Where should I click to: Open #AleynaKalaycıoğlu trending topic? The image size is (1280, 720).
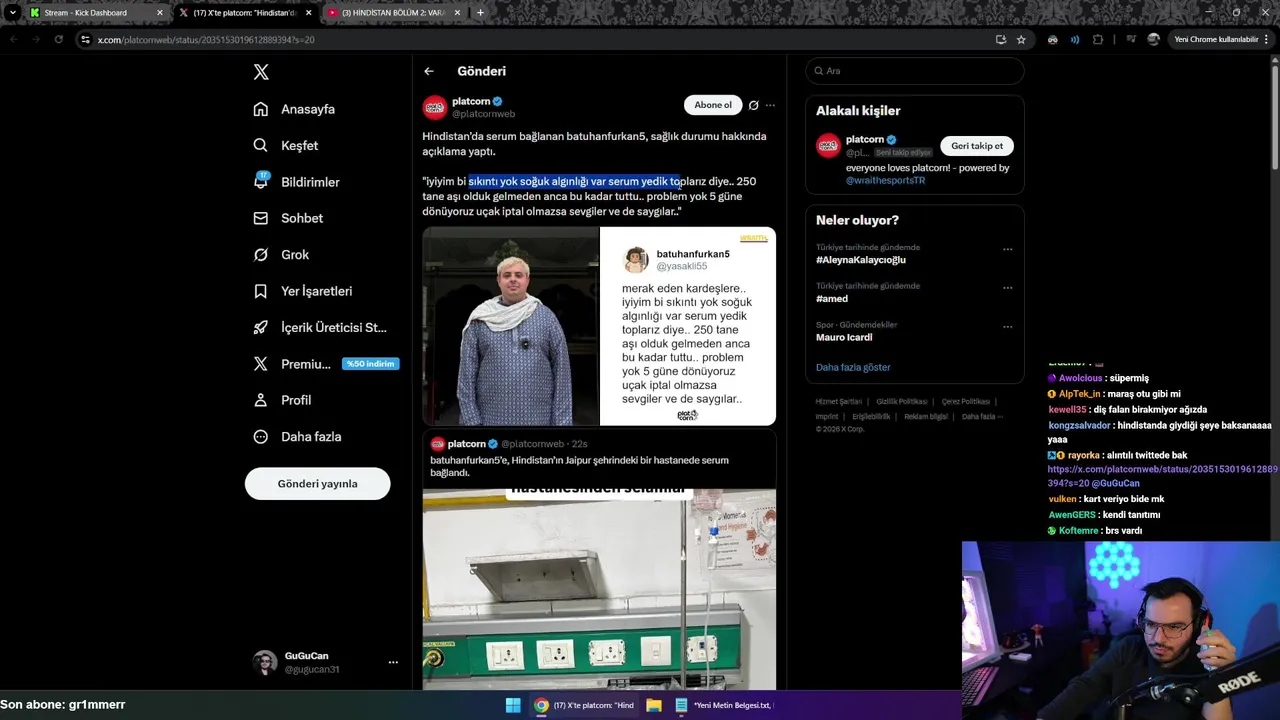(x=861, y=260)
